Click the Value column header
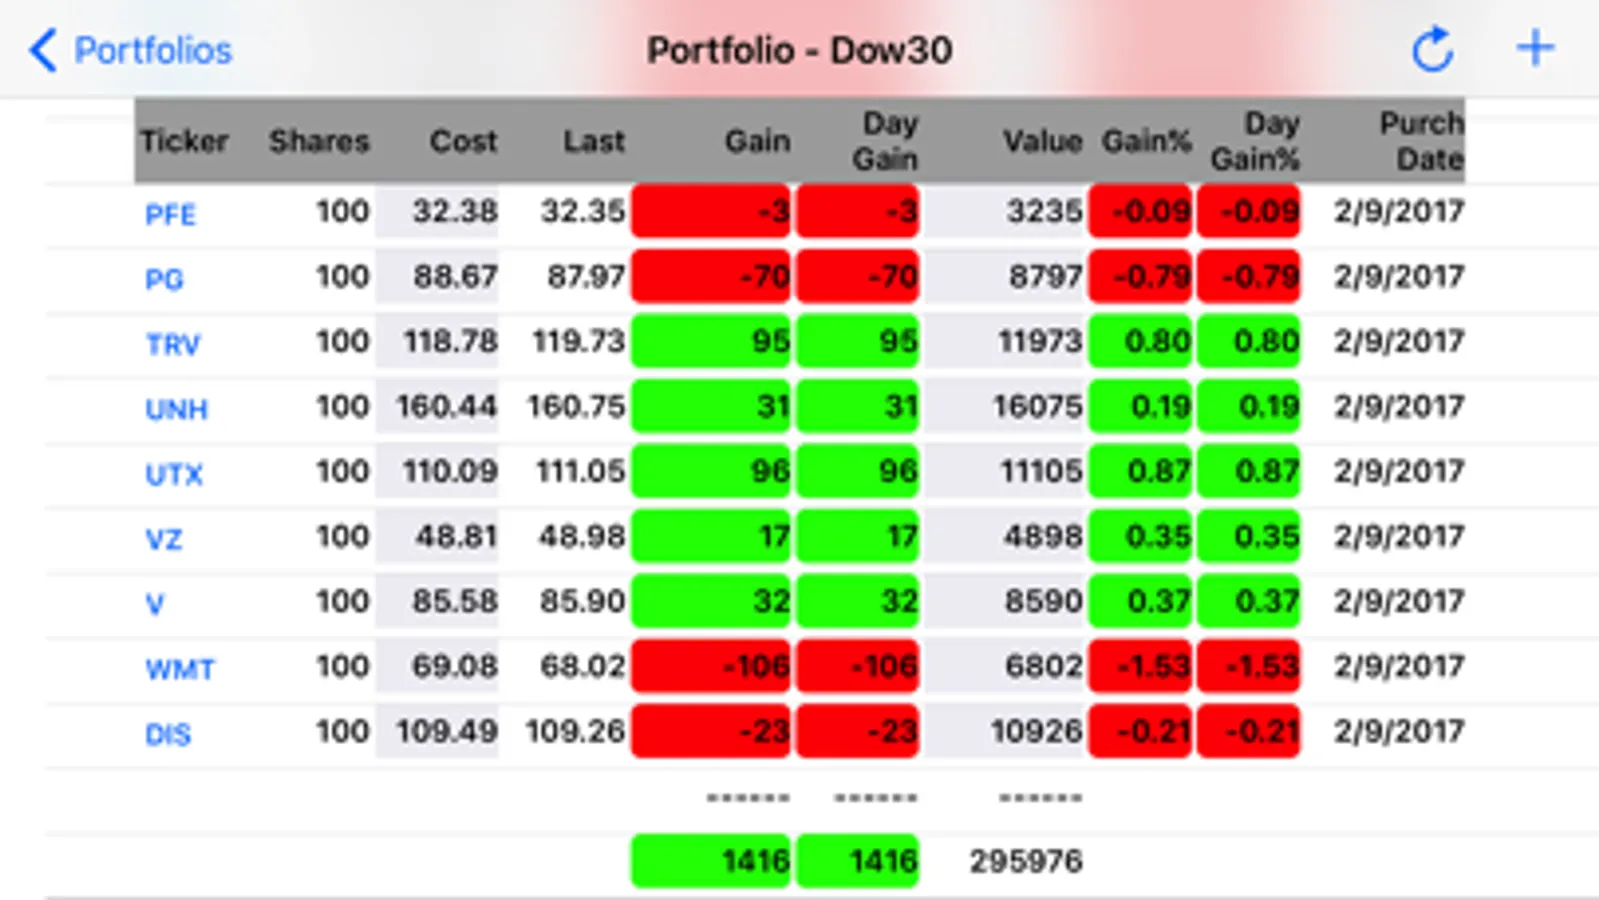Image resolution: width=1599 pixels, height=900 pixels. coord(1043,141)
